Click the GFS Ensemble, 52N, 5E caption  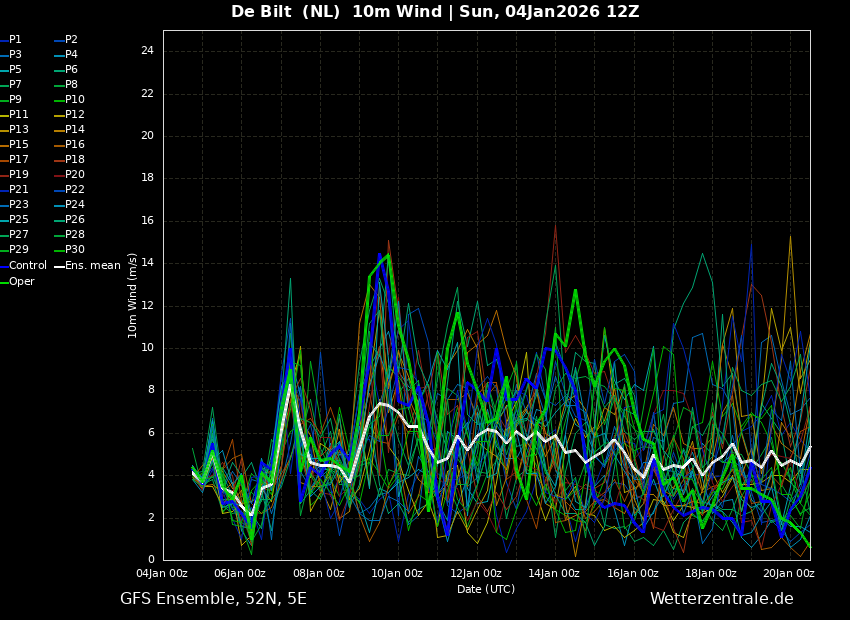[213, 599]
